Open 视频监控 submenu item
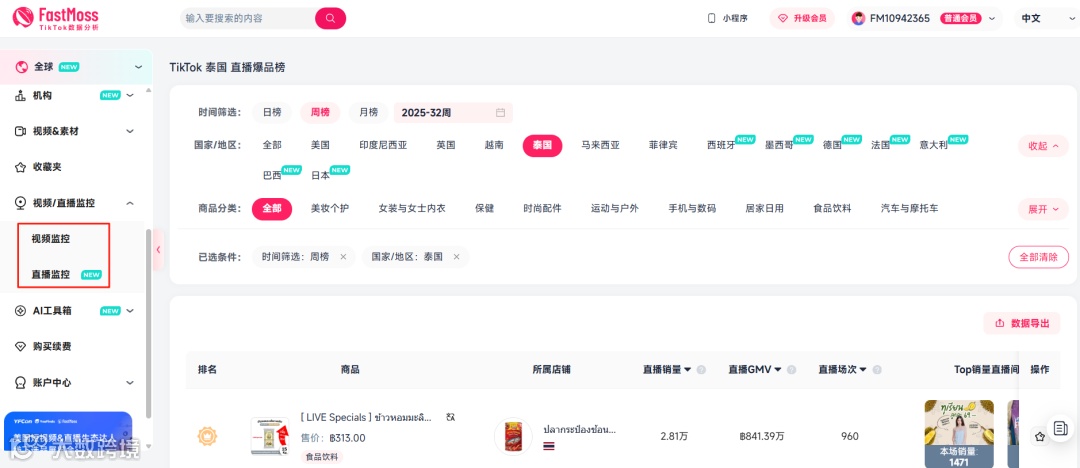1080x468 pixels. click(51, 239)
